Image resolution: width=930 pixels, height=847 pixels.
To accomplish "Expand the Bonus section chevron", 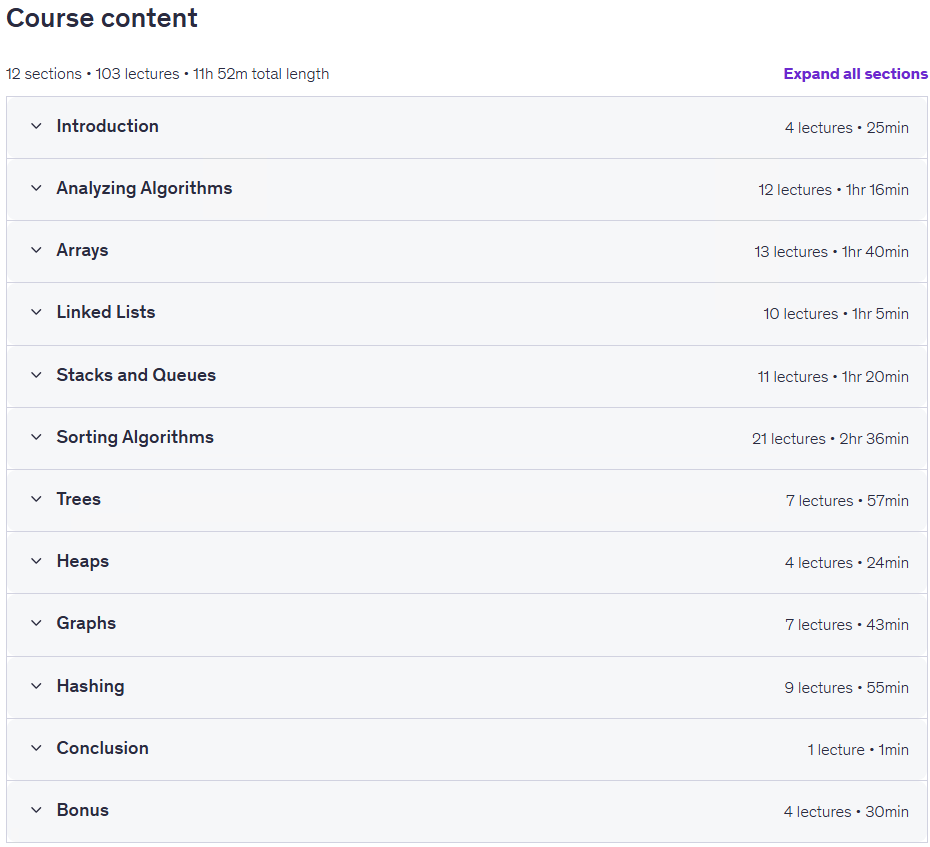I will point(36,810).
